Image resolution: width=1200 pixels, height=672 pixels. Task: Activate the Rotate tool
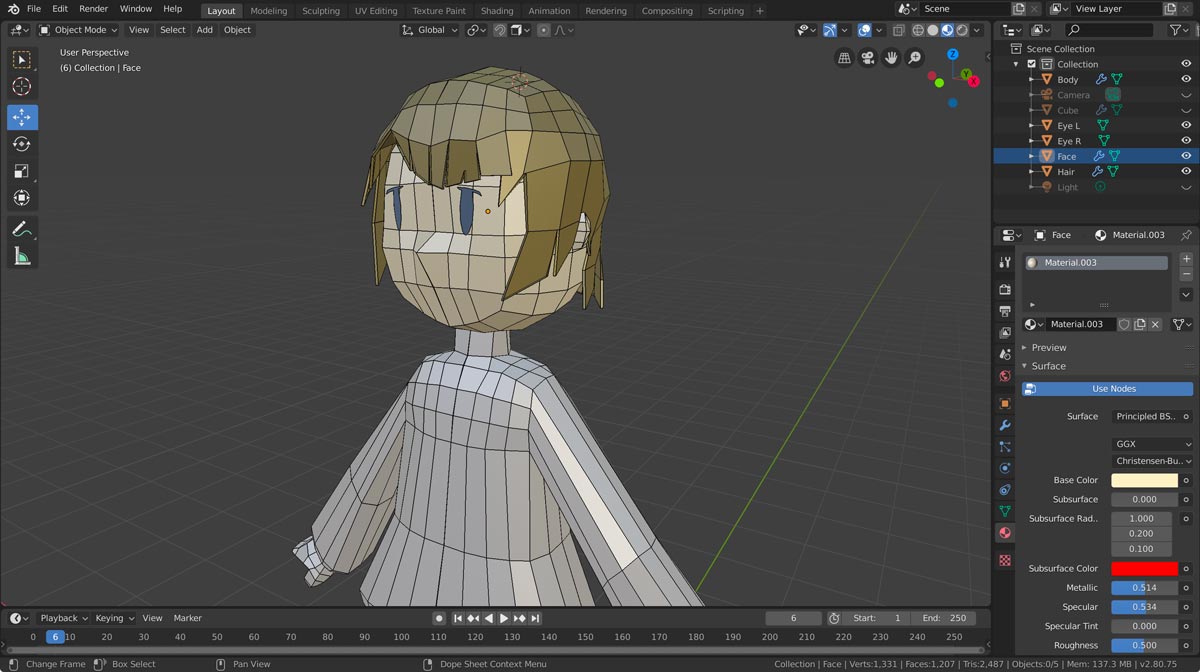[22, 144]
